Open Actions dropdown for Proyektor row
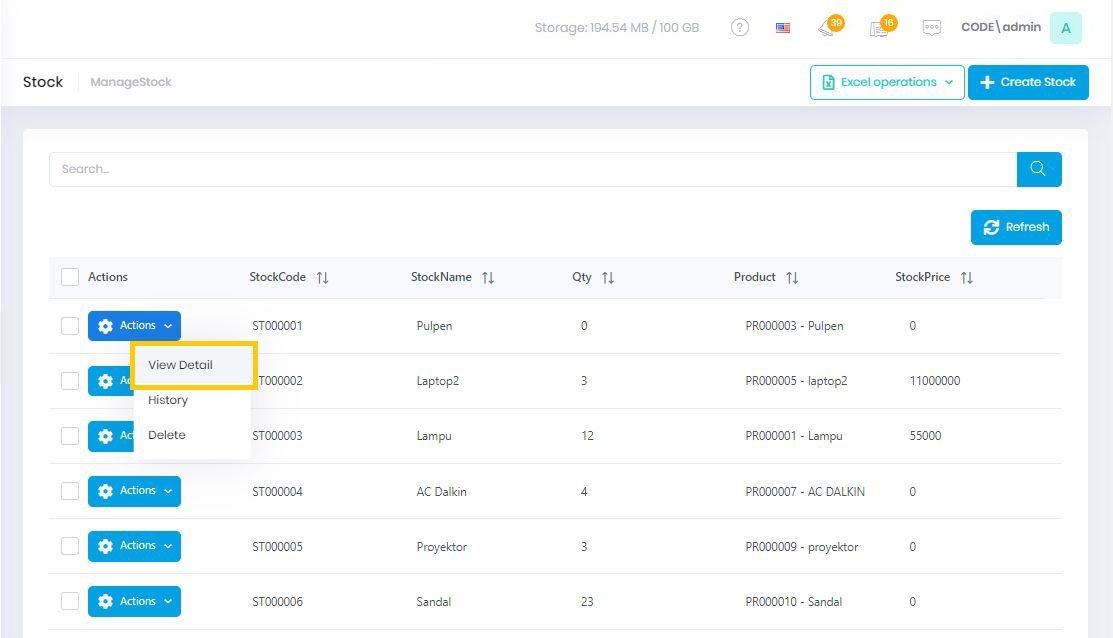Image resolution: width=1113 pixels, height=638 pixels. click(x=134, y=546)
